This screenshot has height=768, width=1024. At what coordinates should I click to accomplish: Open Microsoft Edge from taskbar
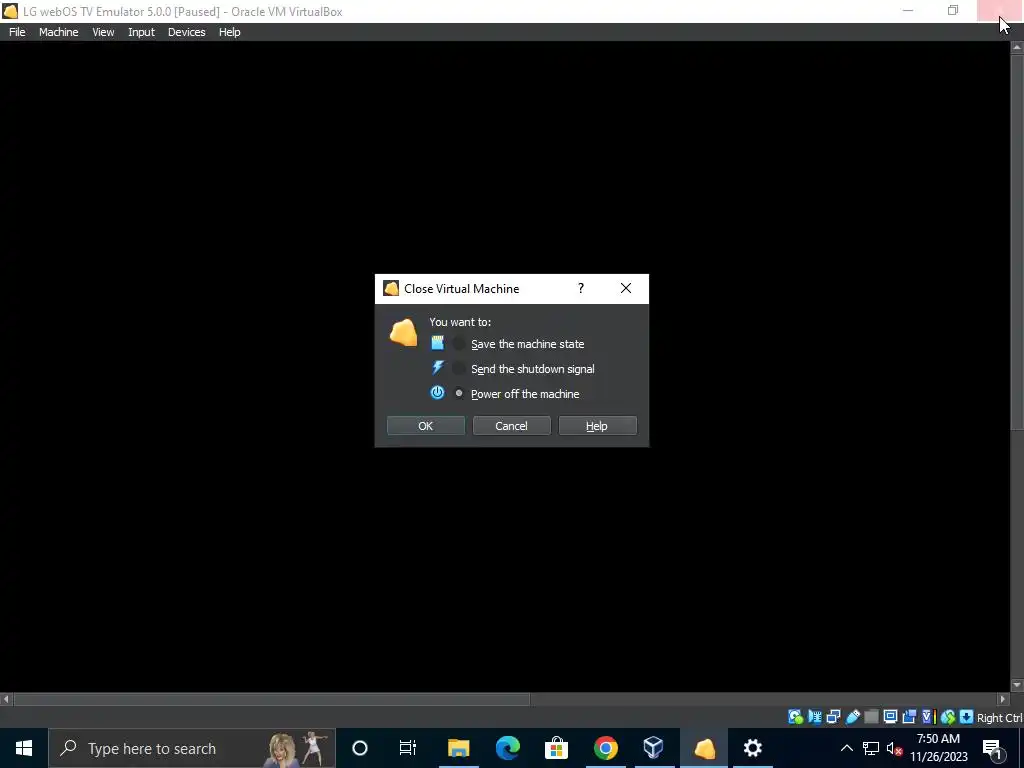point(507,748)
